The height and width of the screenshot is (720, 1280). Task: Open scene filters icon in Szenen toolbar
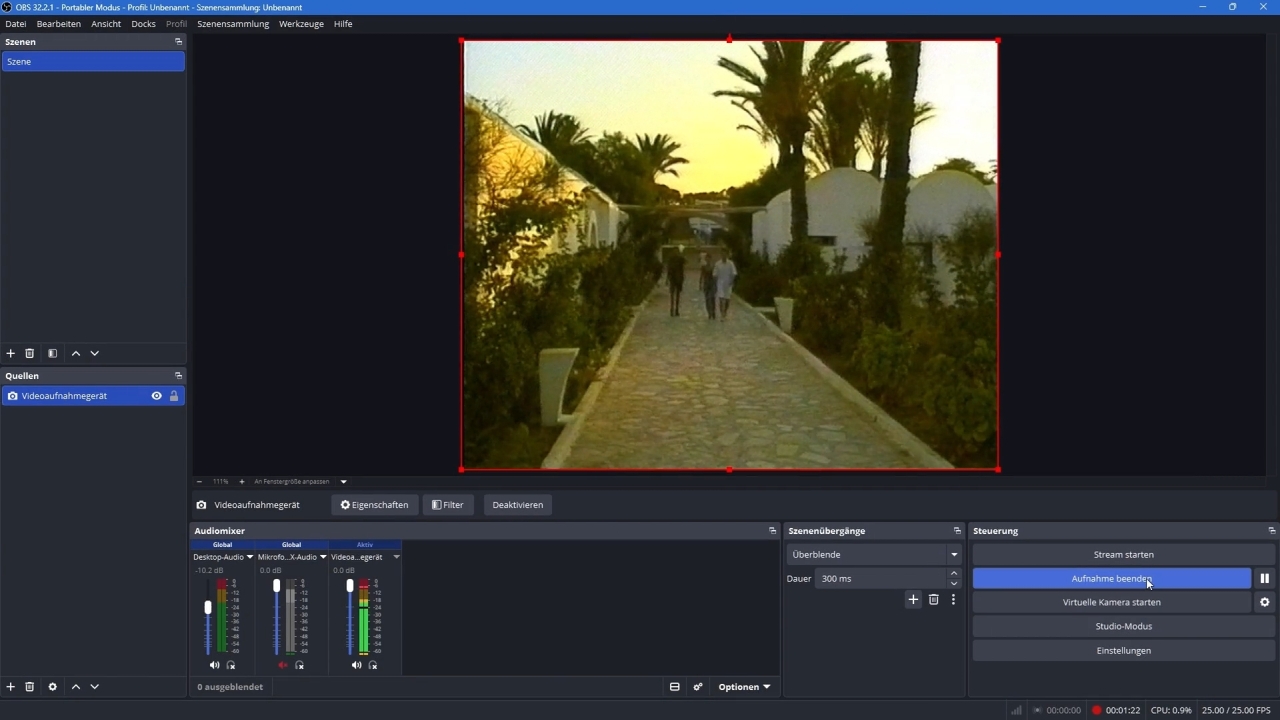pyautogui.click(x=53, y=353)
